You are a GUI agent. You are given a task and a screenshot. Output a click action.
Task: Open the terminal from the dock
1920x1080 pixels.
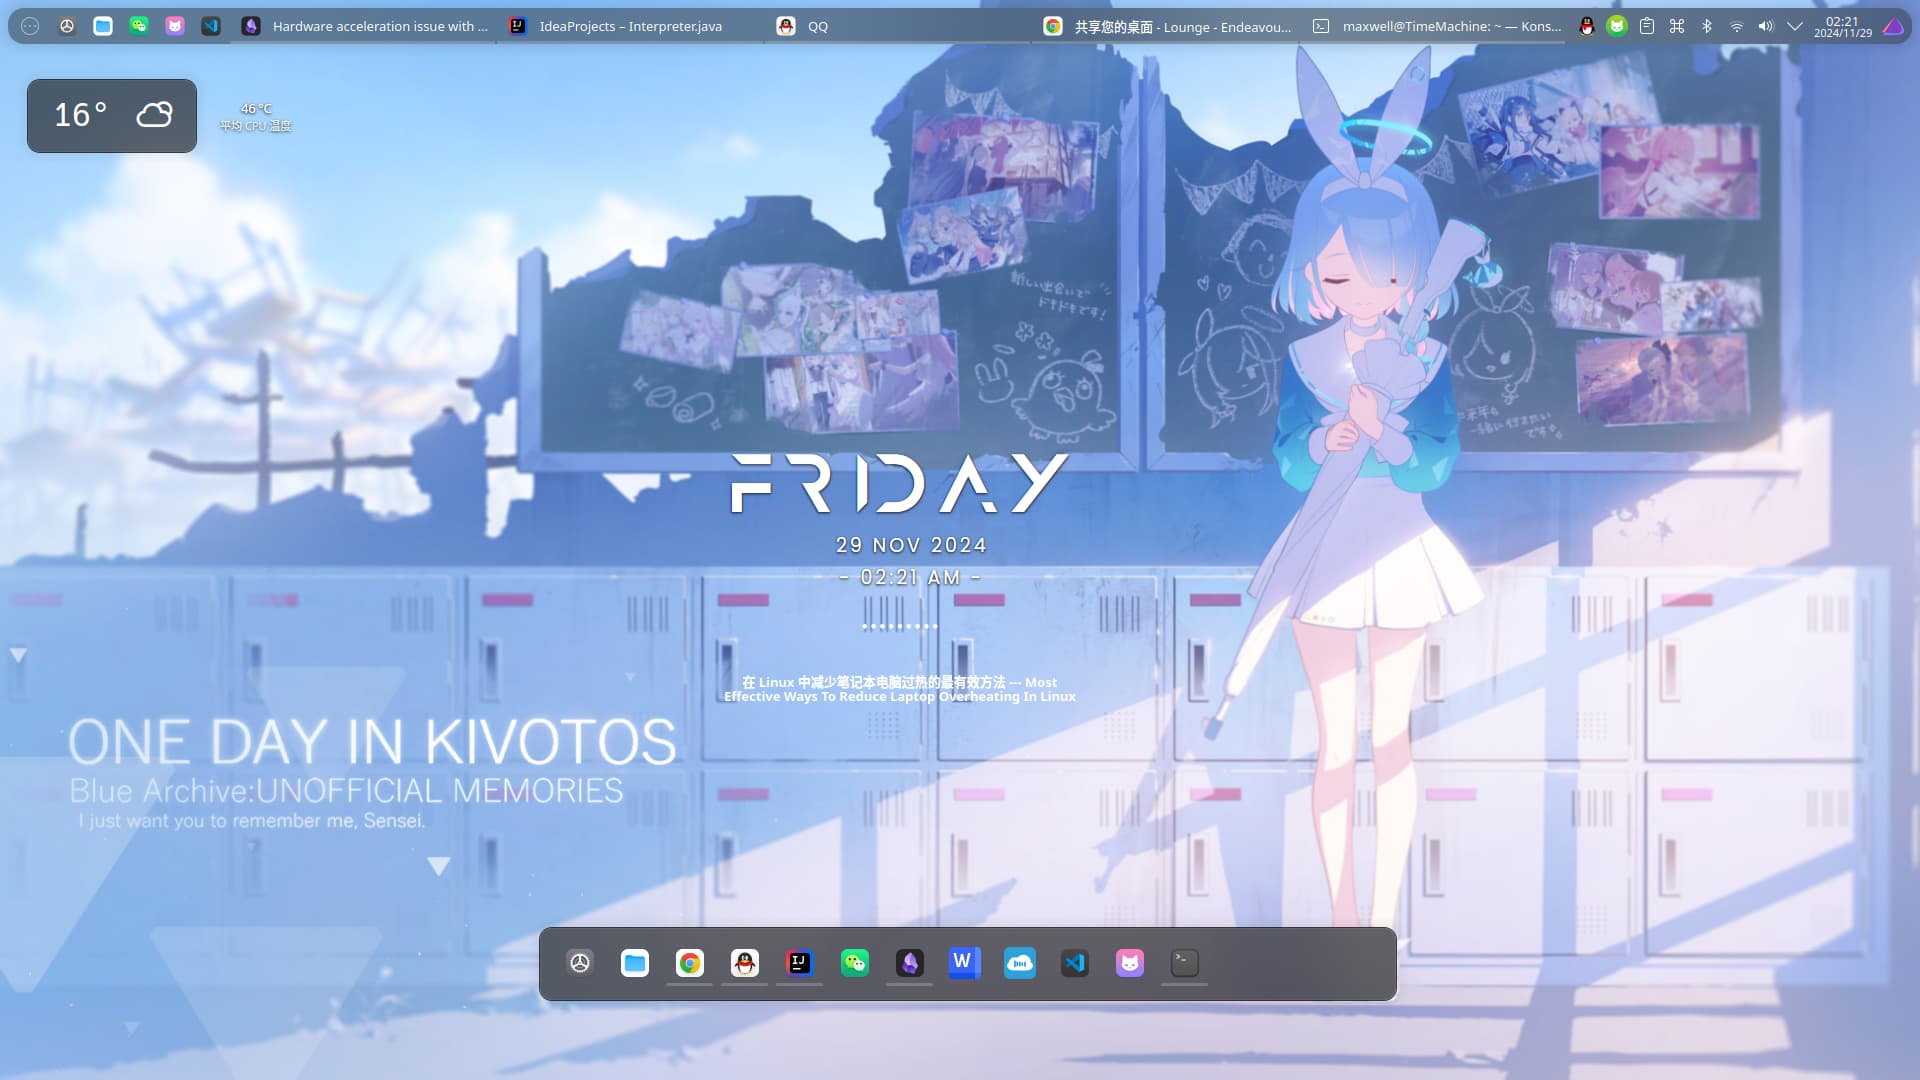coord(1185,963)
